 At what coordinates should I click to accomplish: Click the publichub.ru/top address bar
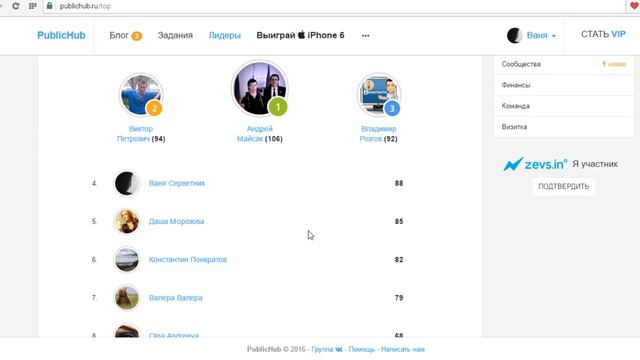(x=335, y=6)
